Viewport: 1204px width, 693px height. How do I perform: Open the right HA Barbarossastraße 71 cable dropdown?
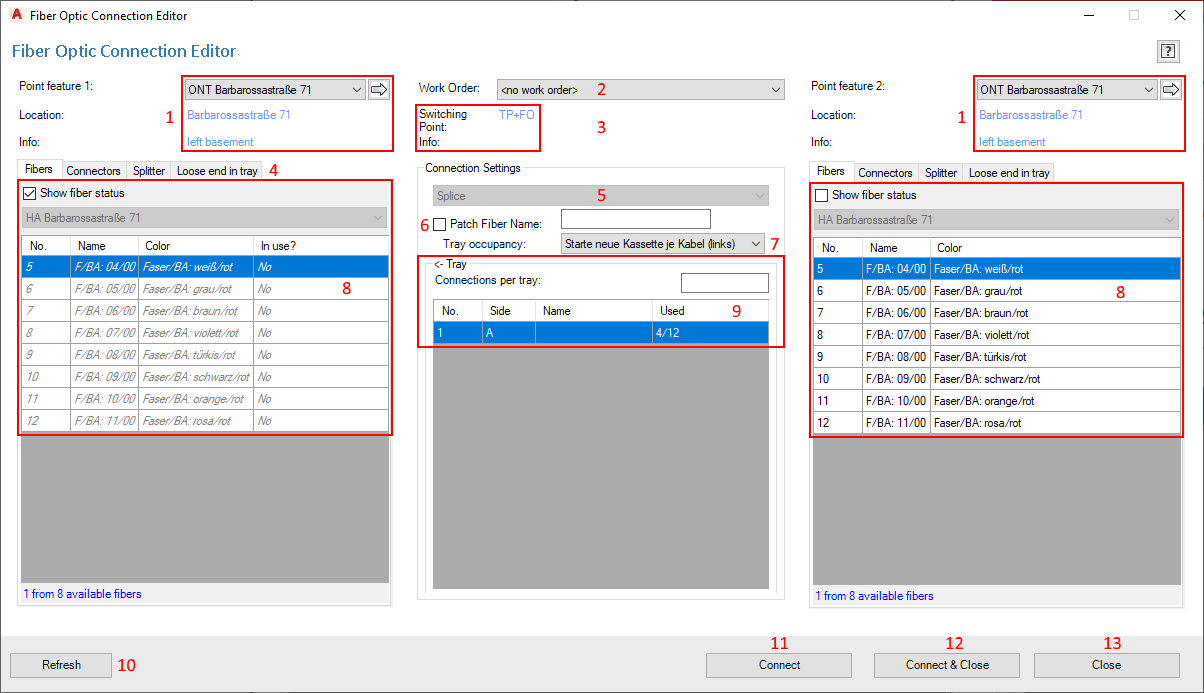[996, 219]
